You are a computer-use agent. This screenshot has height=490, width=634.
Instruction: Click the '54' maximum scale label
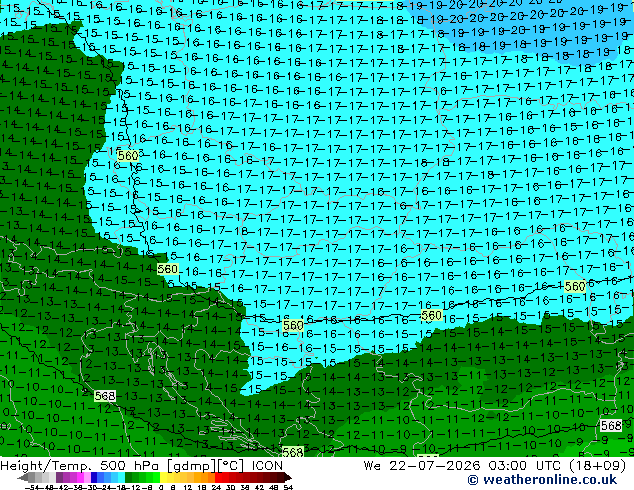pyautogui.click(x=287, y=487)
